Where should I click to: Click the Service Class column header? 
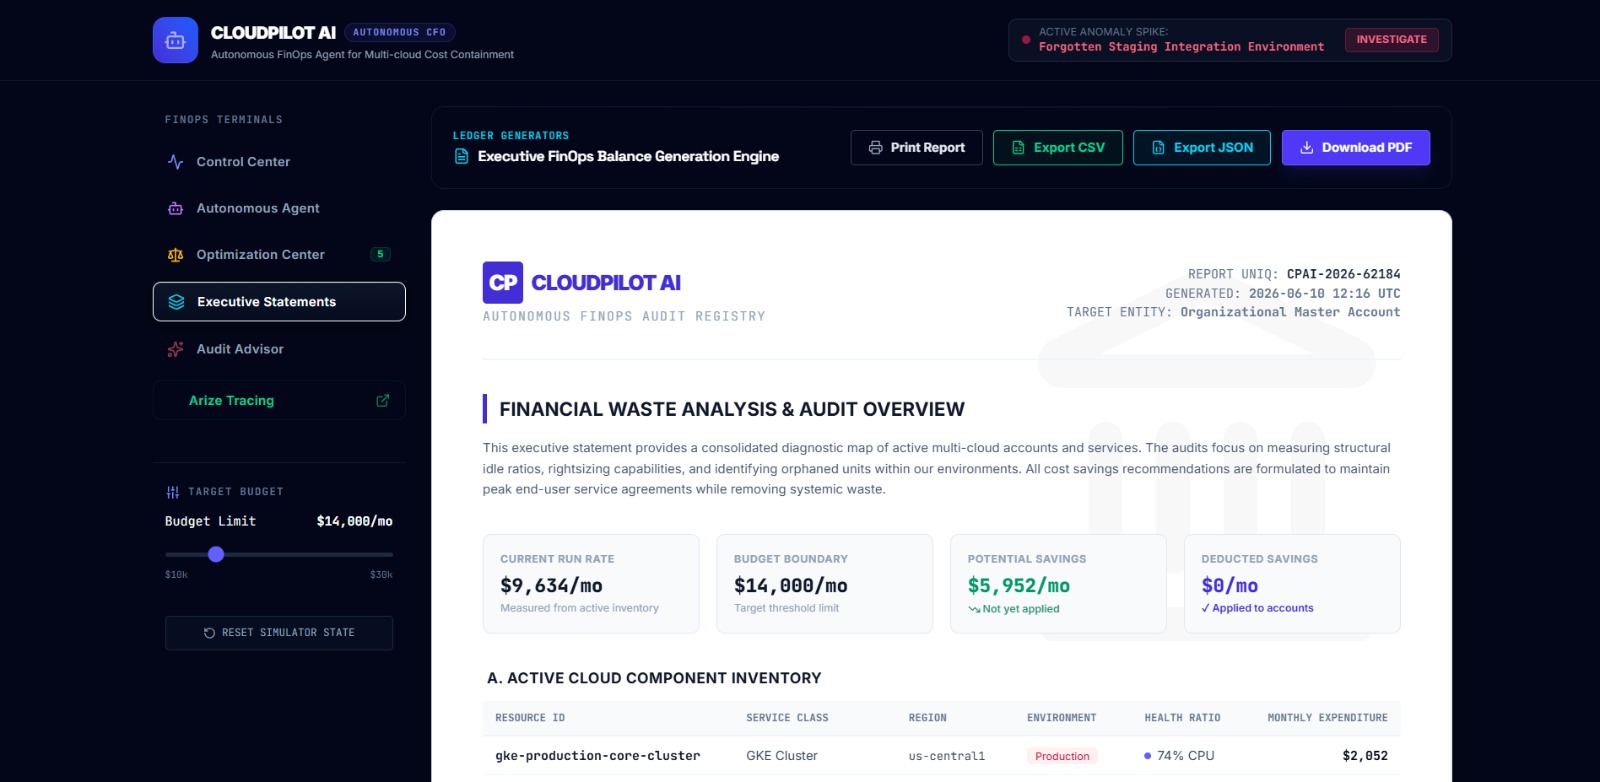[x=787, y=718]
